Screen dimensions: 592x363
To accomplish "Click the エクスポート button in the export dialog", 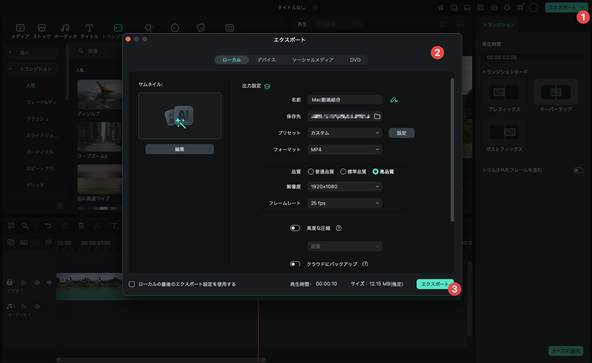I will (435, 284).
